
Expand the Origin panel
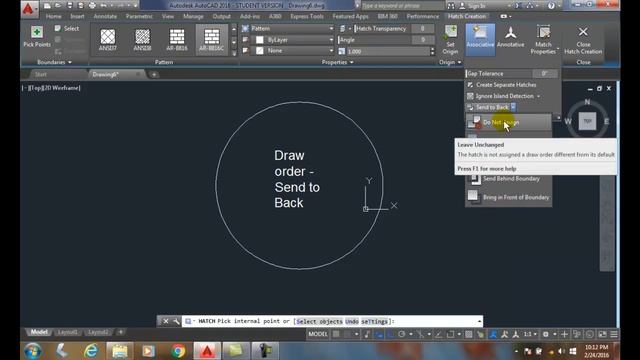click(450, 62)
